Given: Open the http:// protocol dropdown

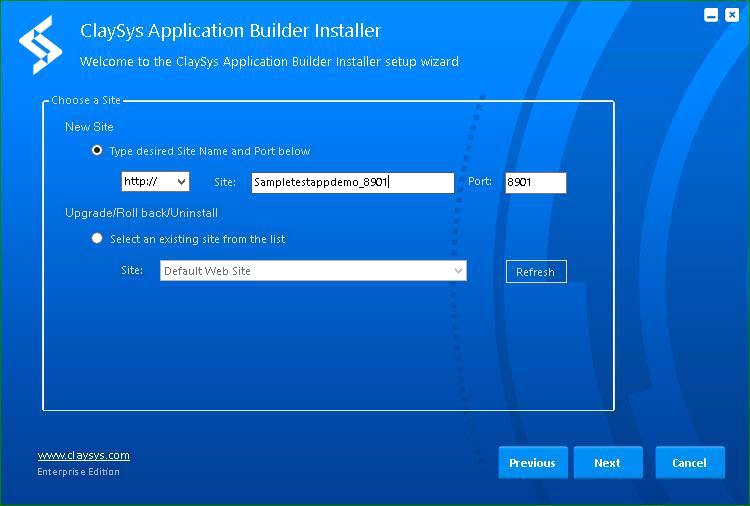Looking at the screenshot, I should tap(155, 182).
